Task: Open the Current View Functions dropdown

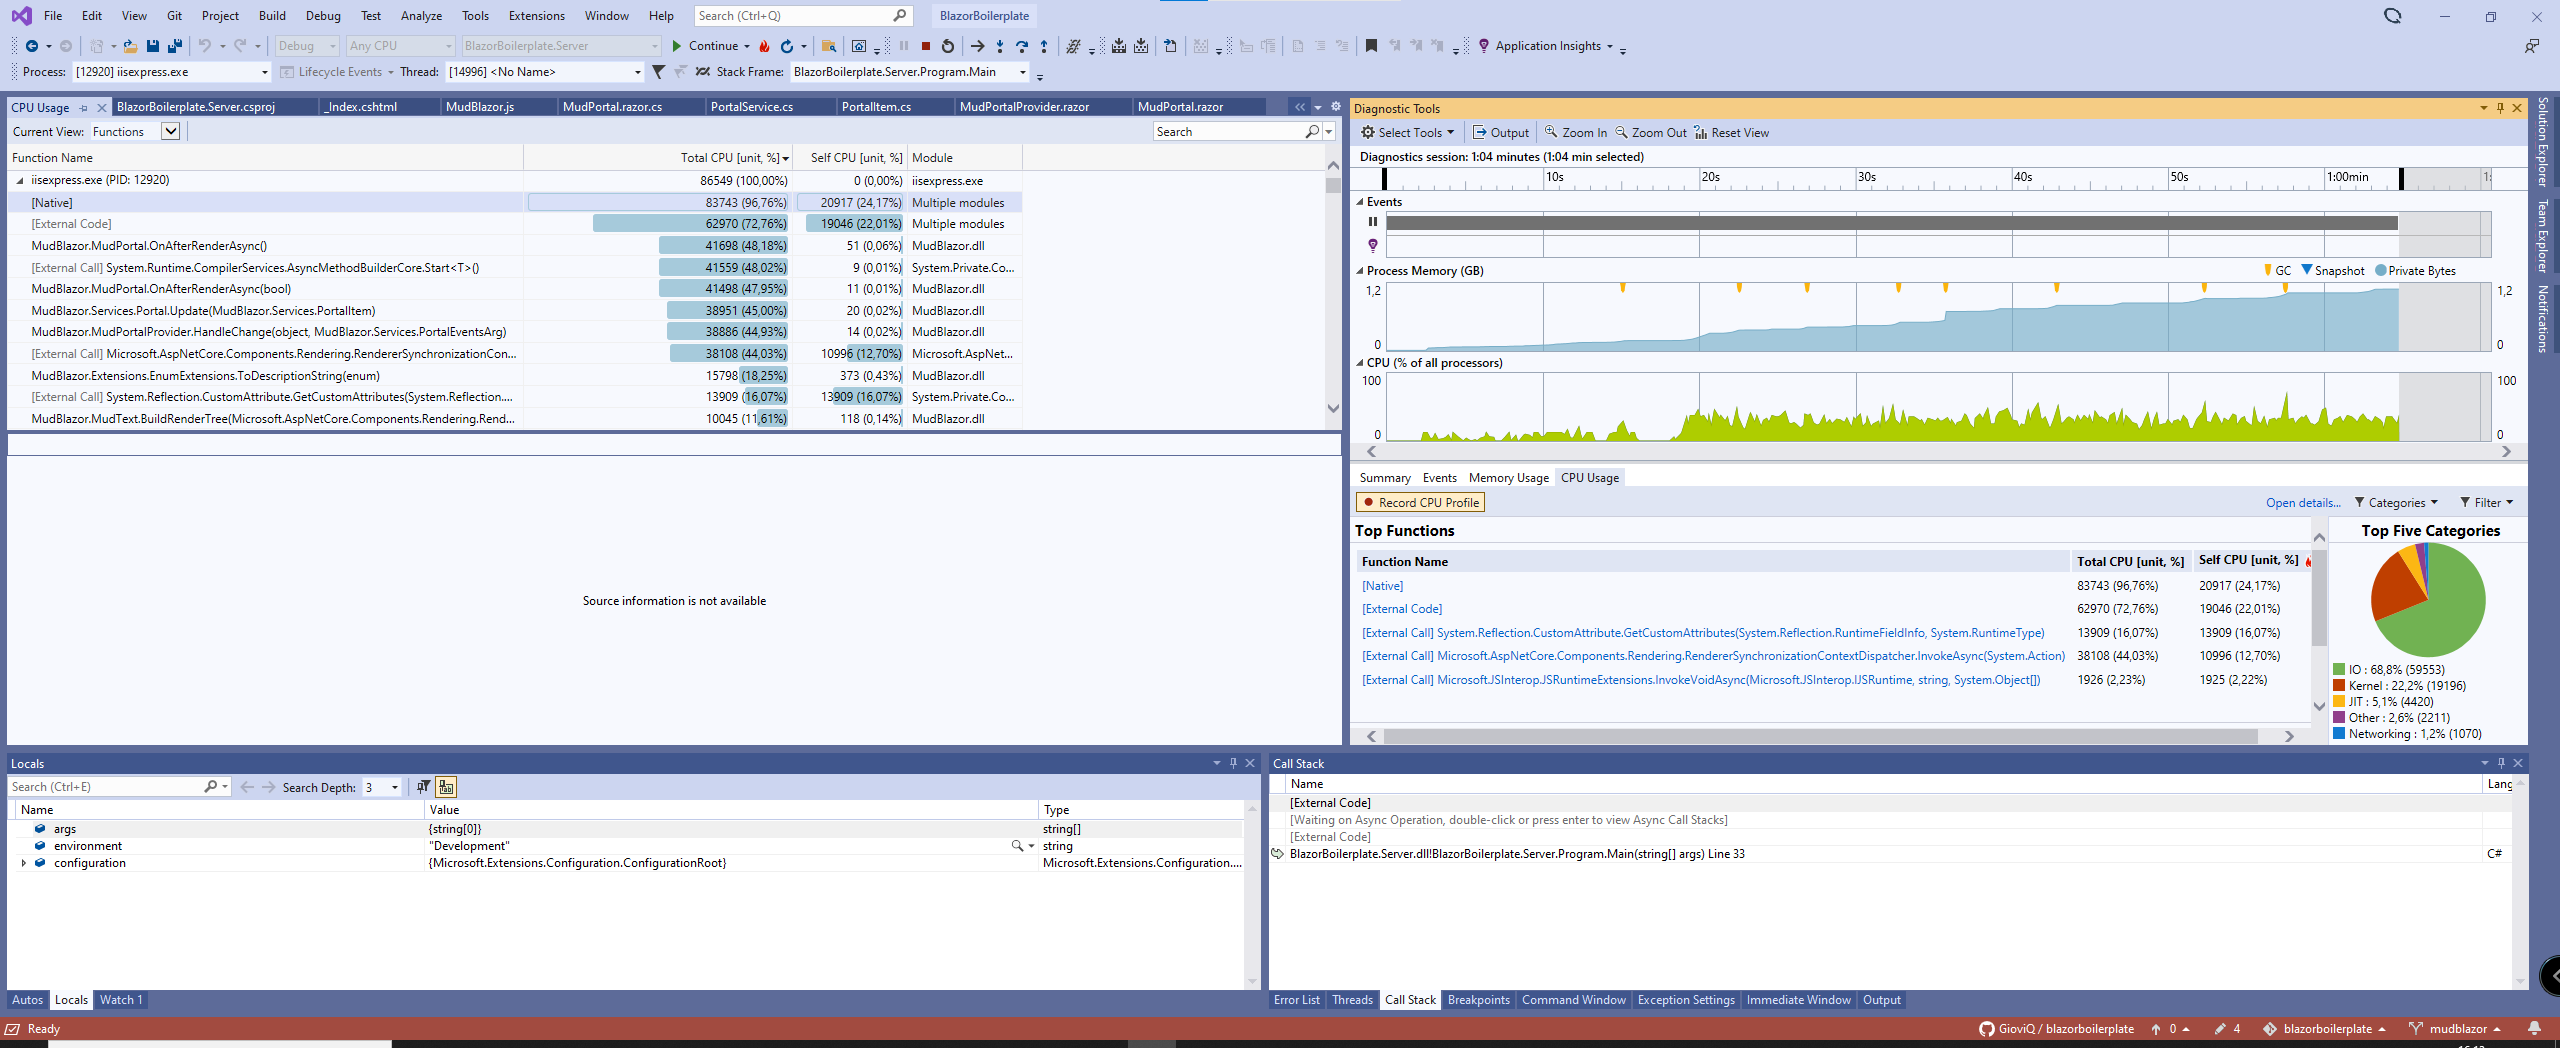Action: (170, 131)
